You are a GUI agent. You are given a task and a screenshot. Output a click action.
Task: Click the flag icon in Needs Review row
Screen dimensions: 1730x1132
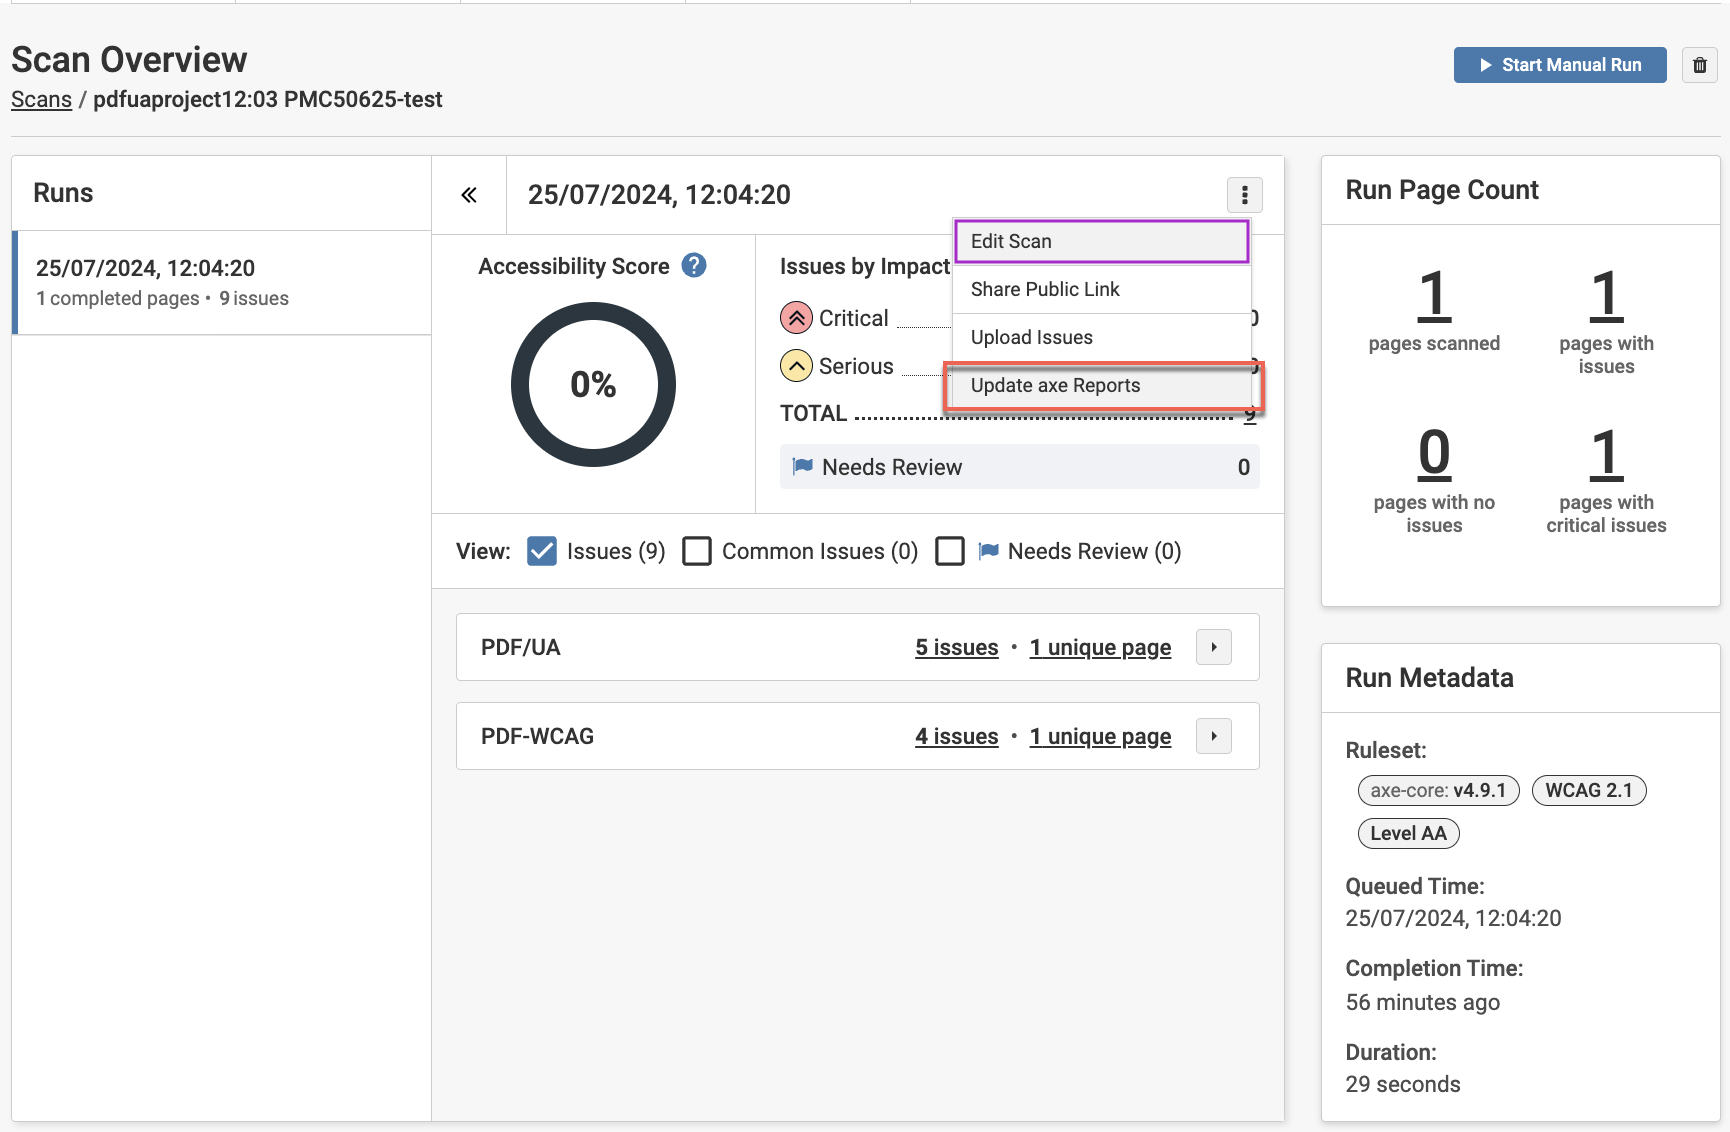click(802, 467)
